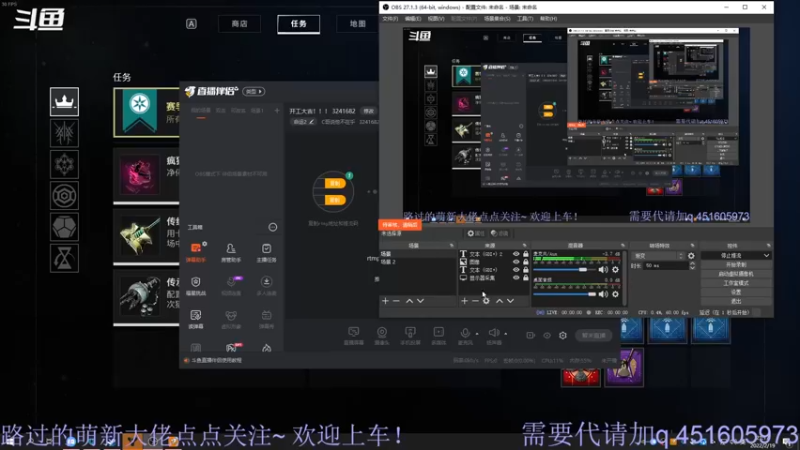This screenshot has width=800, height=450.
Task: Adjust the mic/Aux volume slider in OBS
Action: tap(564, 269)
